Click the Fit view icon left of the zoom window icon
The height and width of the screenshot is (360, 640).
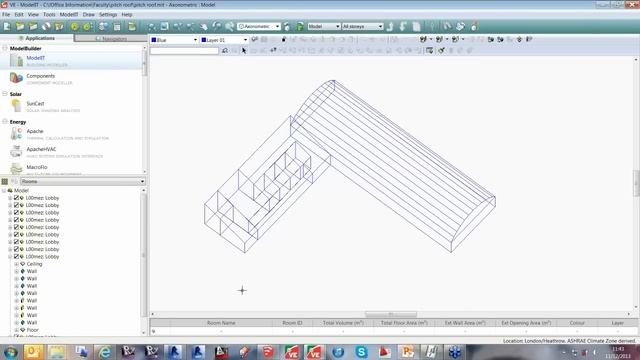pos(151,27)
